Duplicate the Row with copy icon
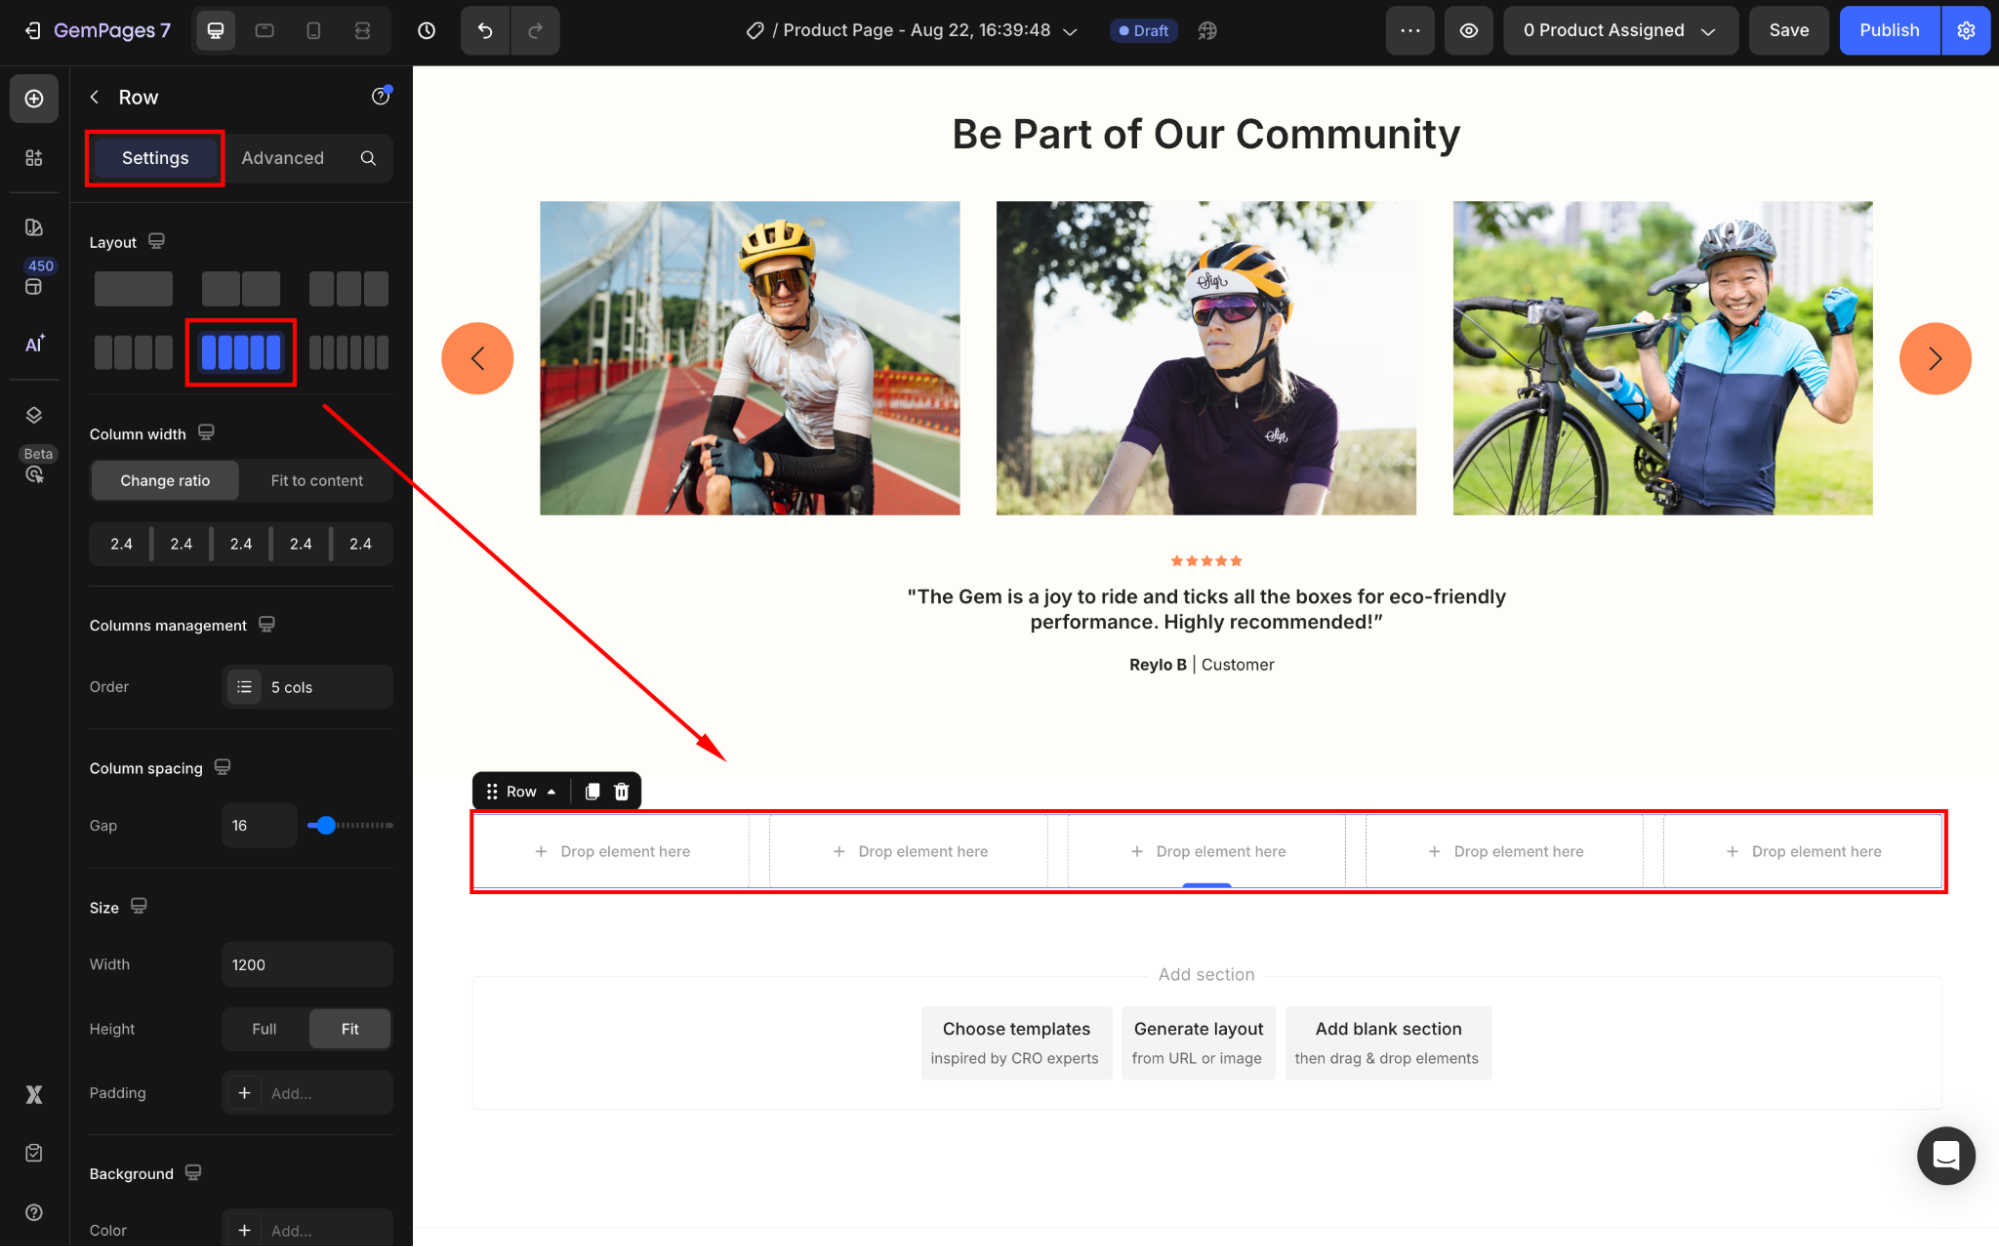Image resolution: width=1999 pixels, height=1247 pixels. (x=592, y=791)
